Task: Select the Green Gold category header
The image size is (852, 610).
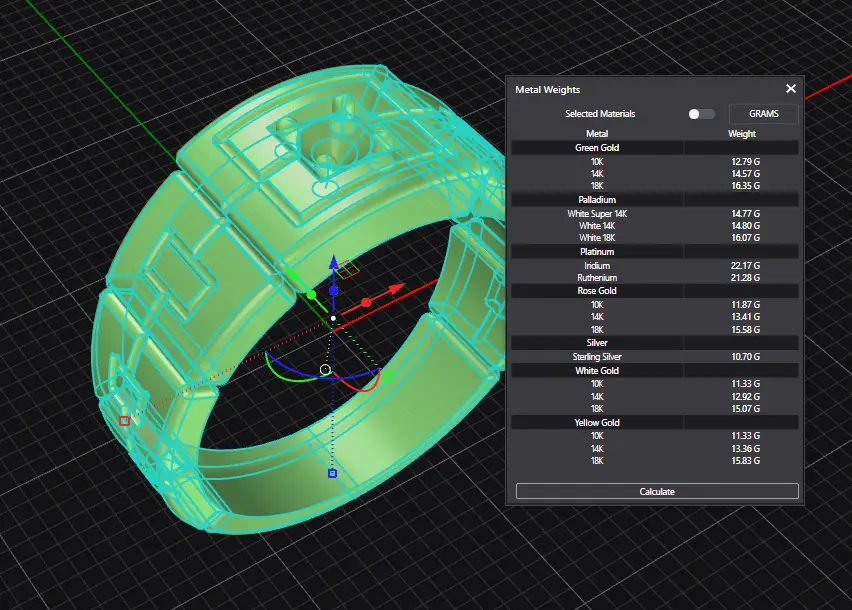Action: [597, 148]
